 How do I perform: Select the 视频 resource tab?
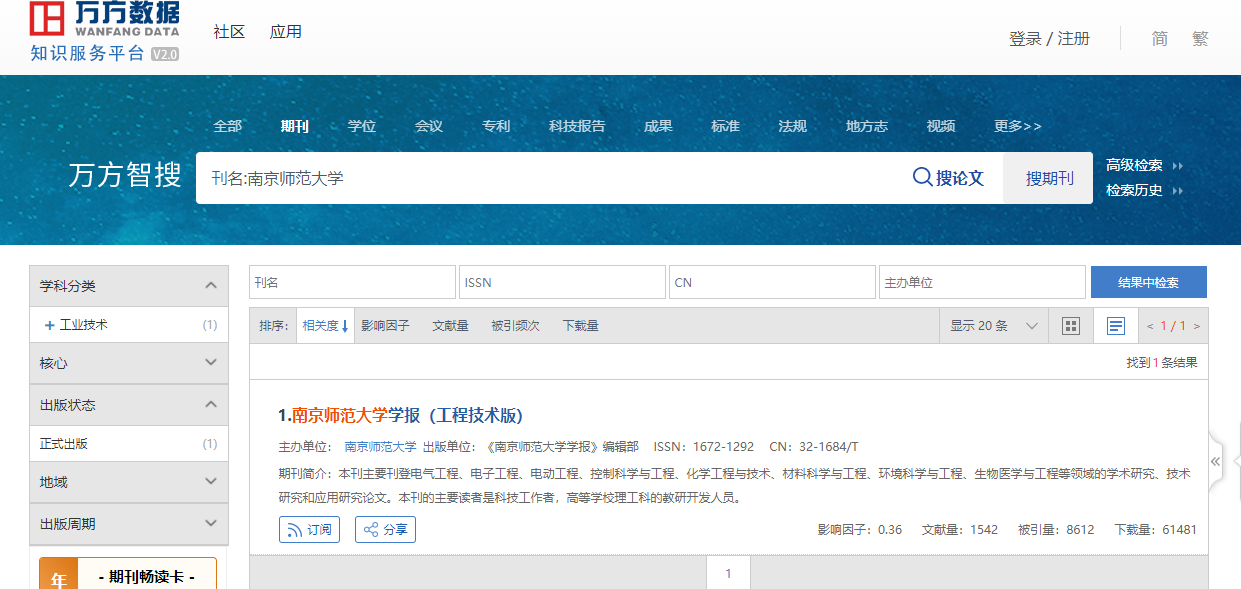click(940, 126)
